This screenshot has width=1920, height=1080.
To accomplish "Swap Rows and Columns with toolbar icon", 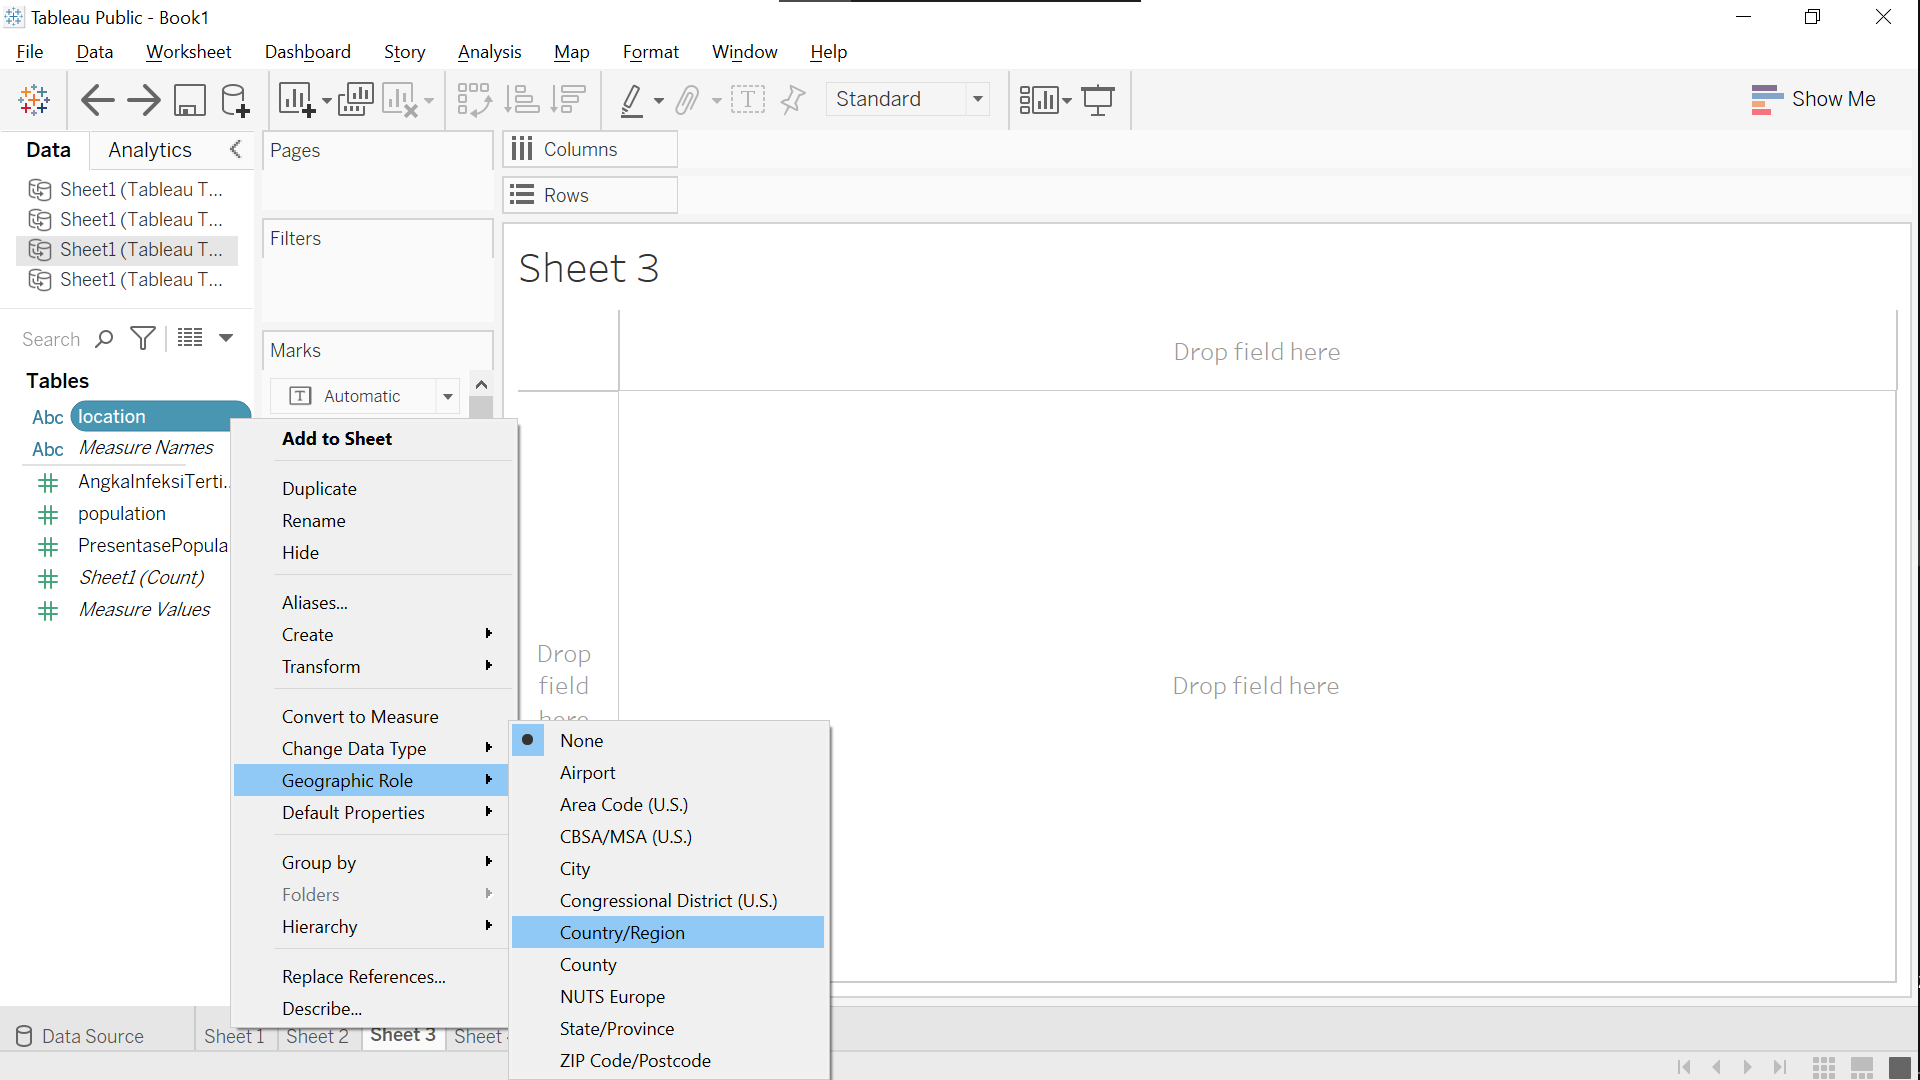I will (474, 99).
